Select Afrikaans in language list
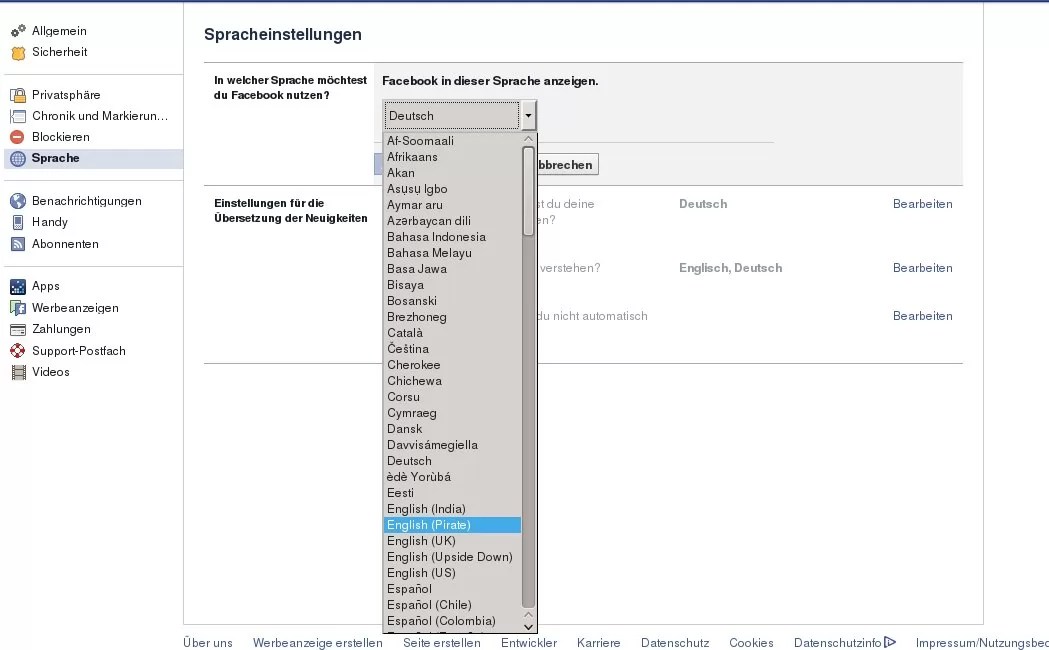Image resolution: width=1049 pixels, height=650 pixels. tap(452, 157)
